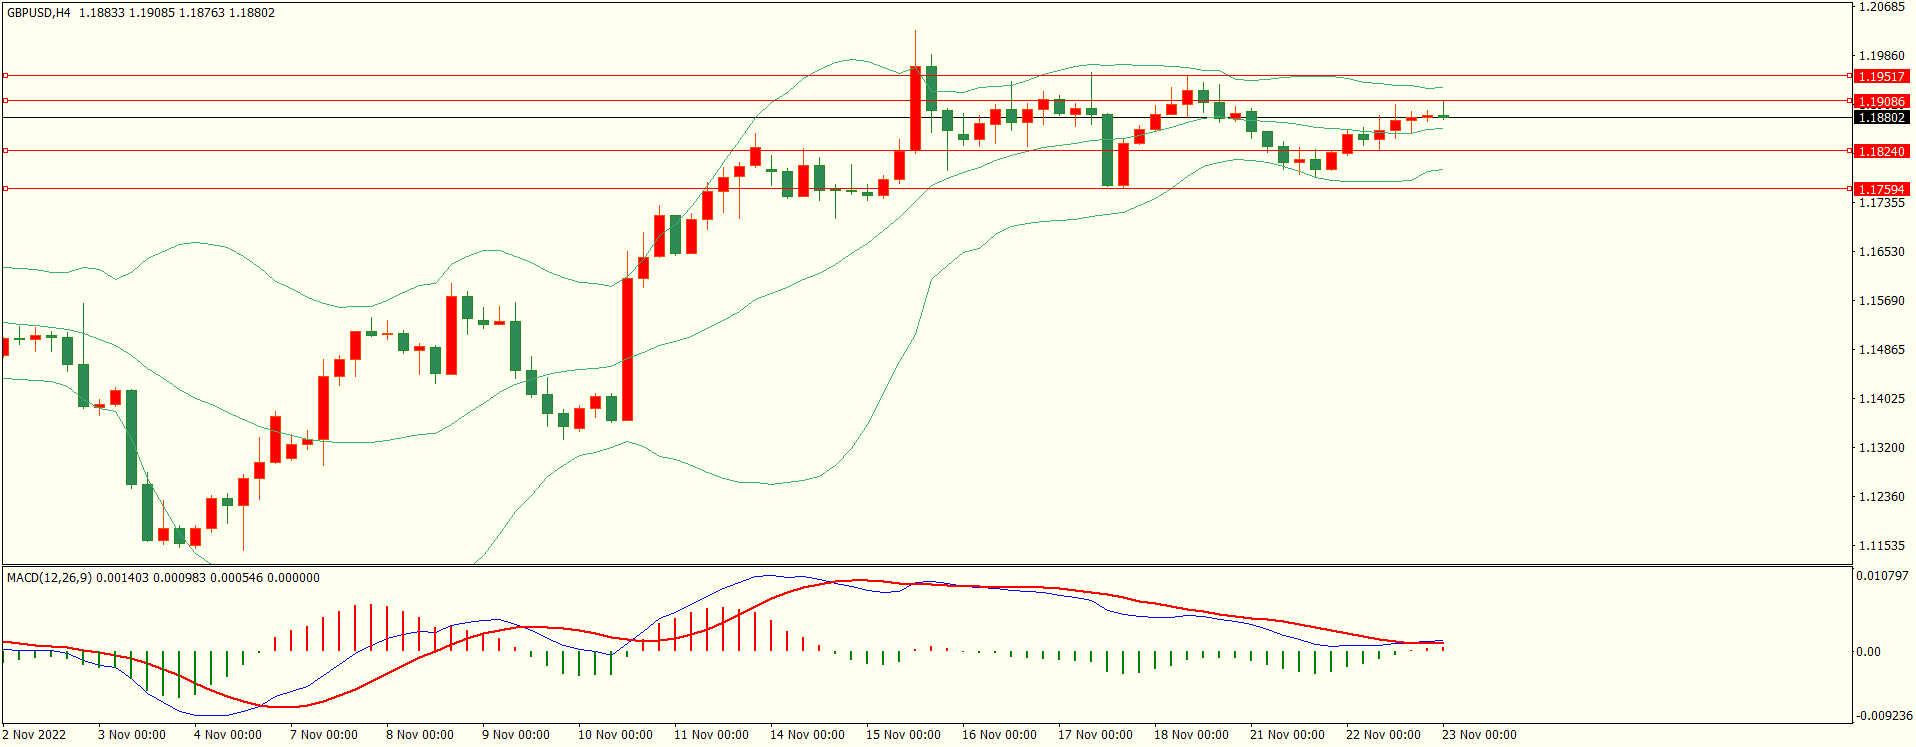Click the GBPUSD,H4 chart title text
The width and height of the screenshot is (1916, 747).
39,13
